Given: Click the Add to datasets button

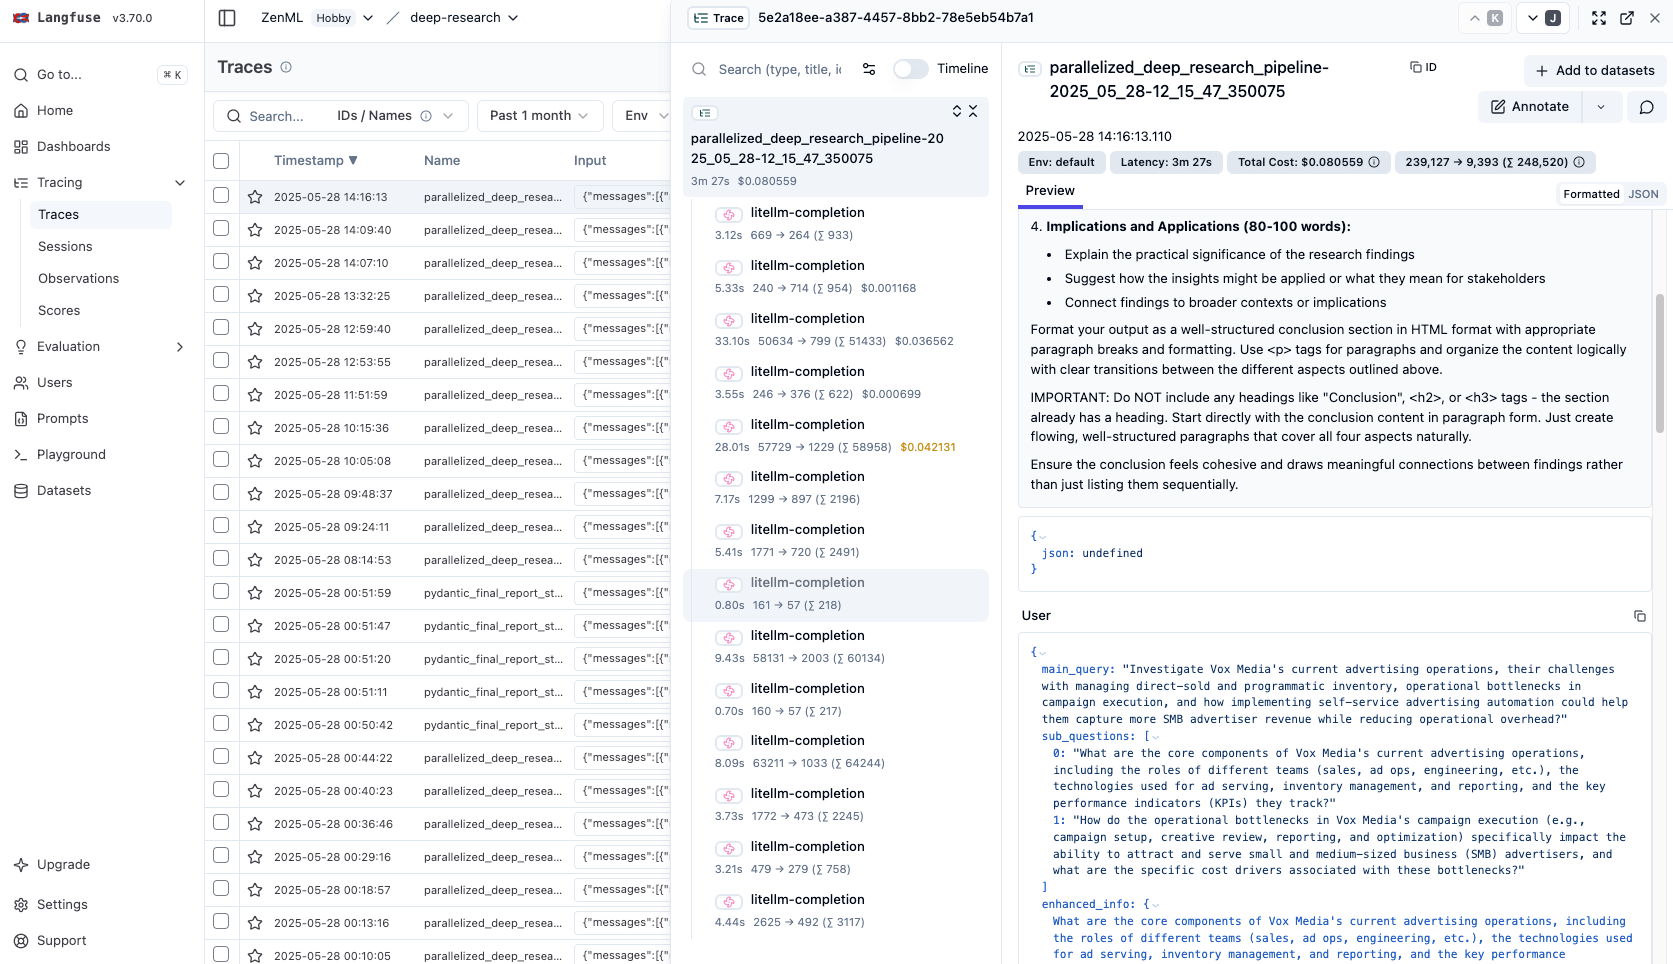Looking at the screenshot, I should tap(1595, 71).
